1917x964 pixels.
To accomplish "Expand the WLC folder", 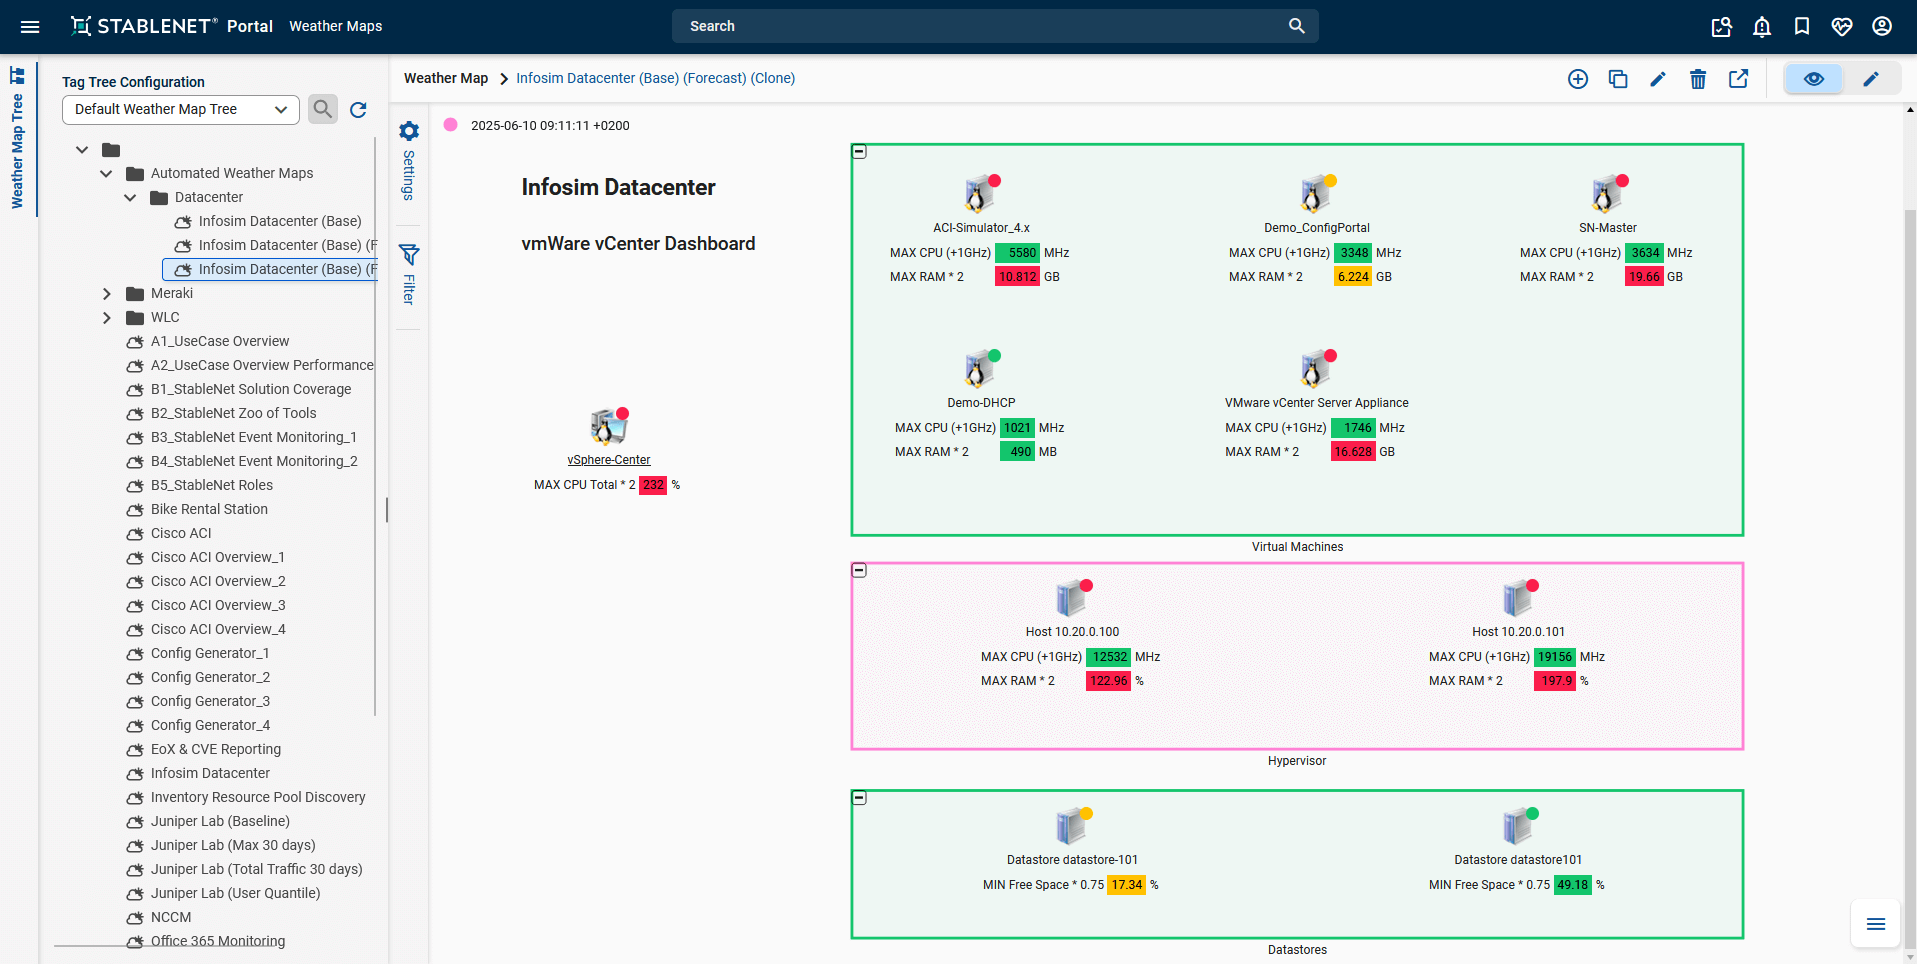I will pos(106,318).
